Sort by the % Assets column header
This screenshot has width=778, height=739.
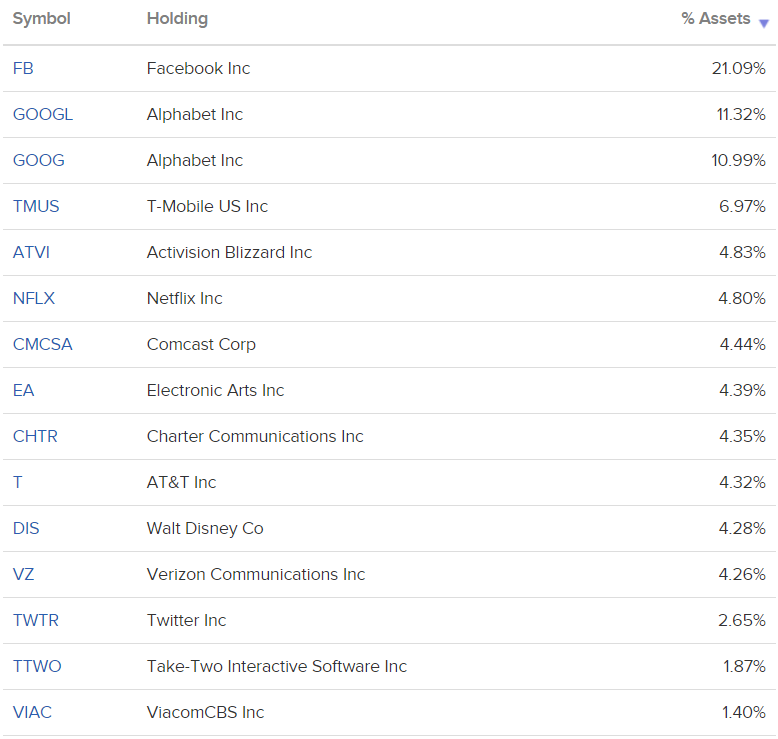715,18
